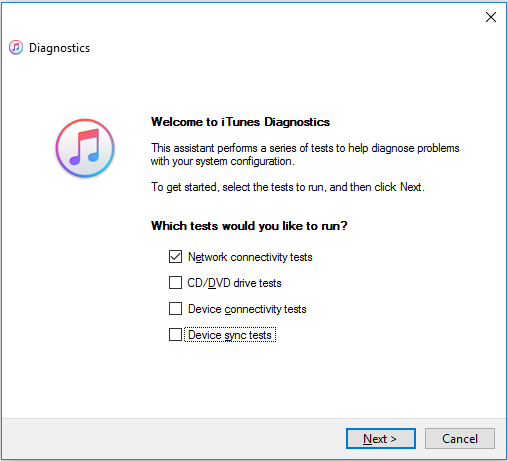Image resolution: width=508 pixels, height=462 pixels.
Task: Click the Next button to proceed
Action: [381, 439]
